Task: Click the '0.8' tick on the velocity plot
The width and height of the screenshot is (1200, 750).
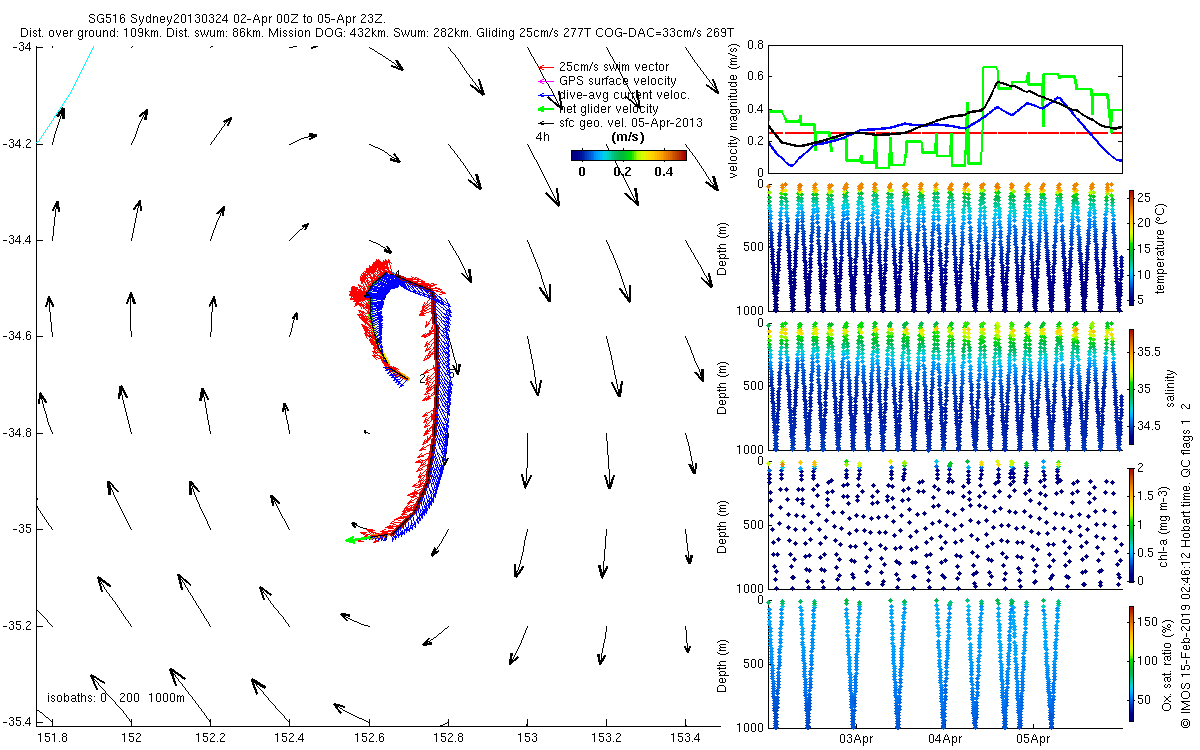Action: tap(754, 46)
